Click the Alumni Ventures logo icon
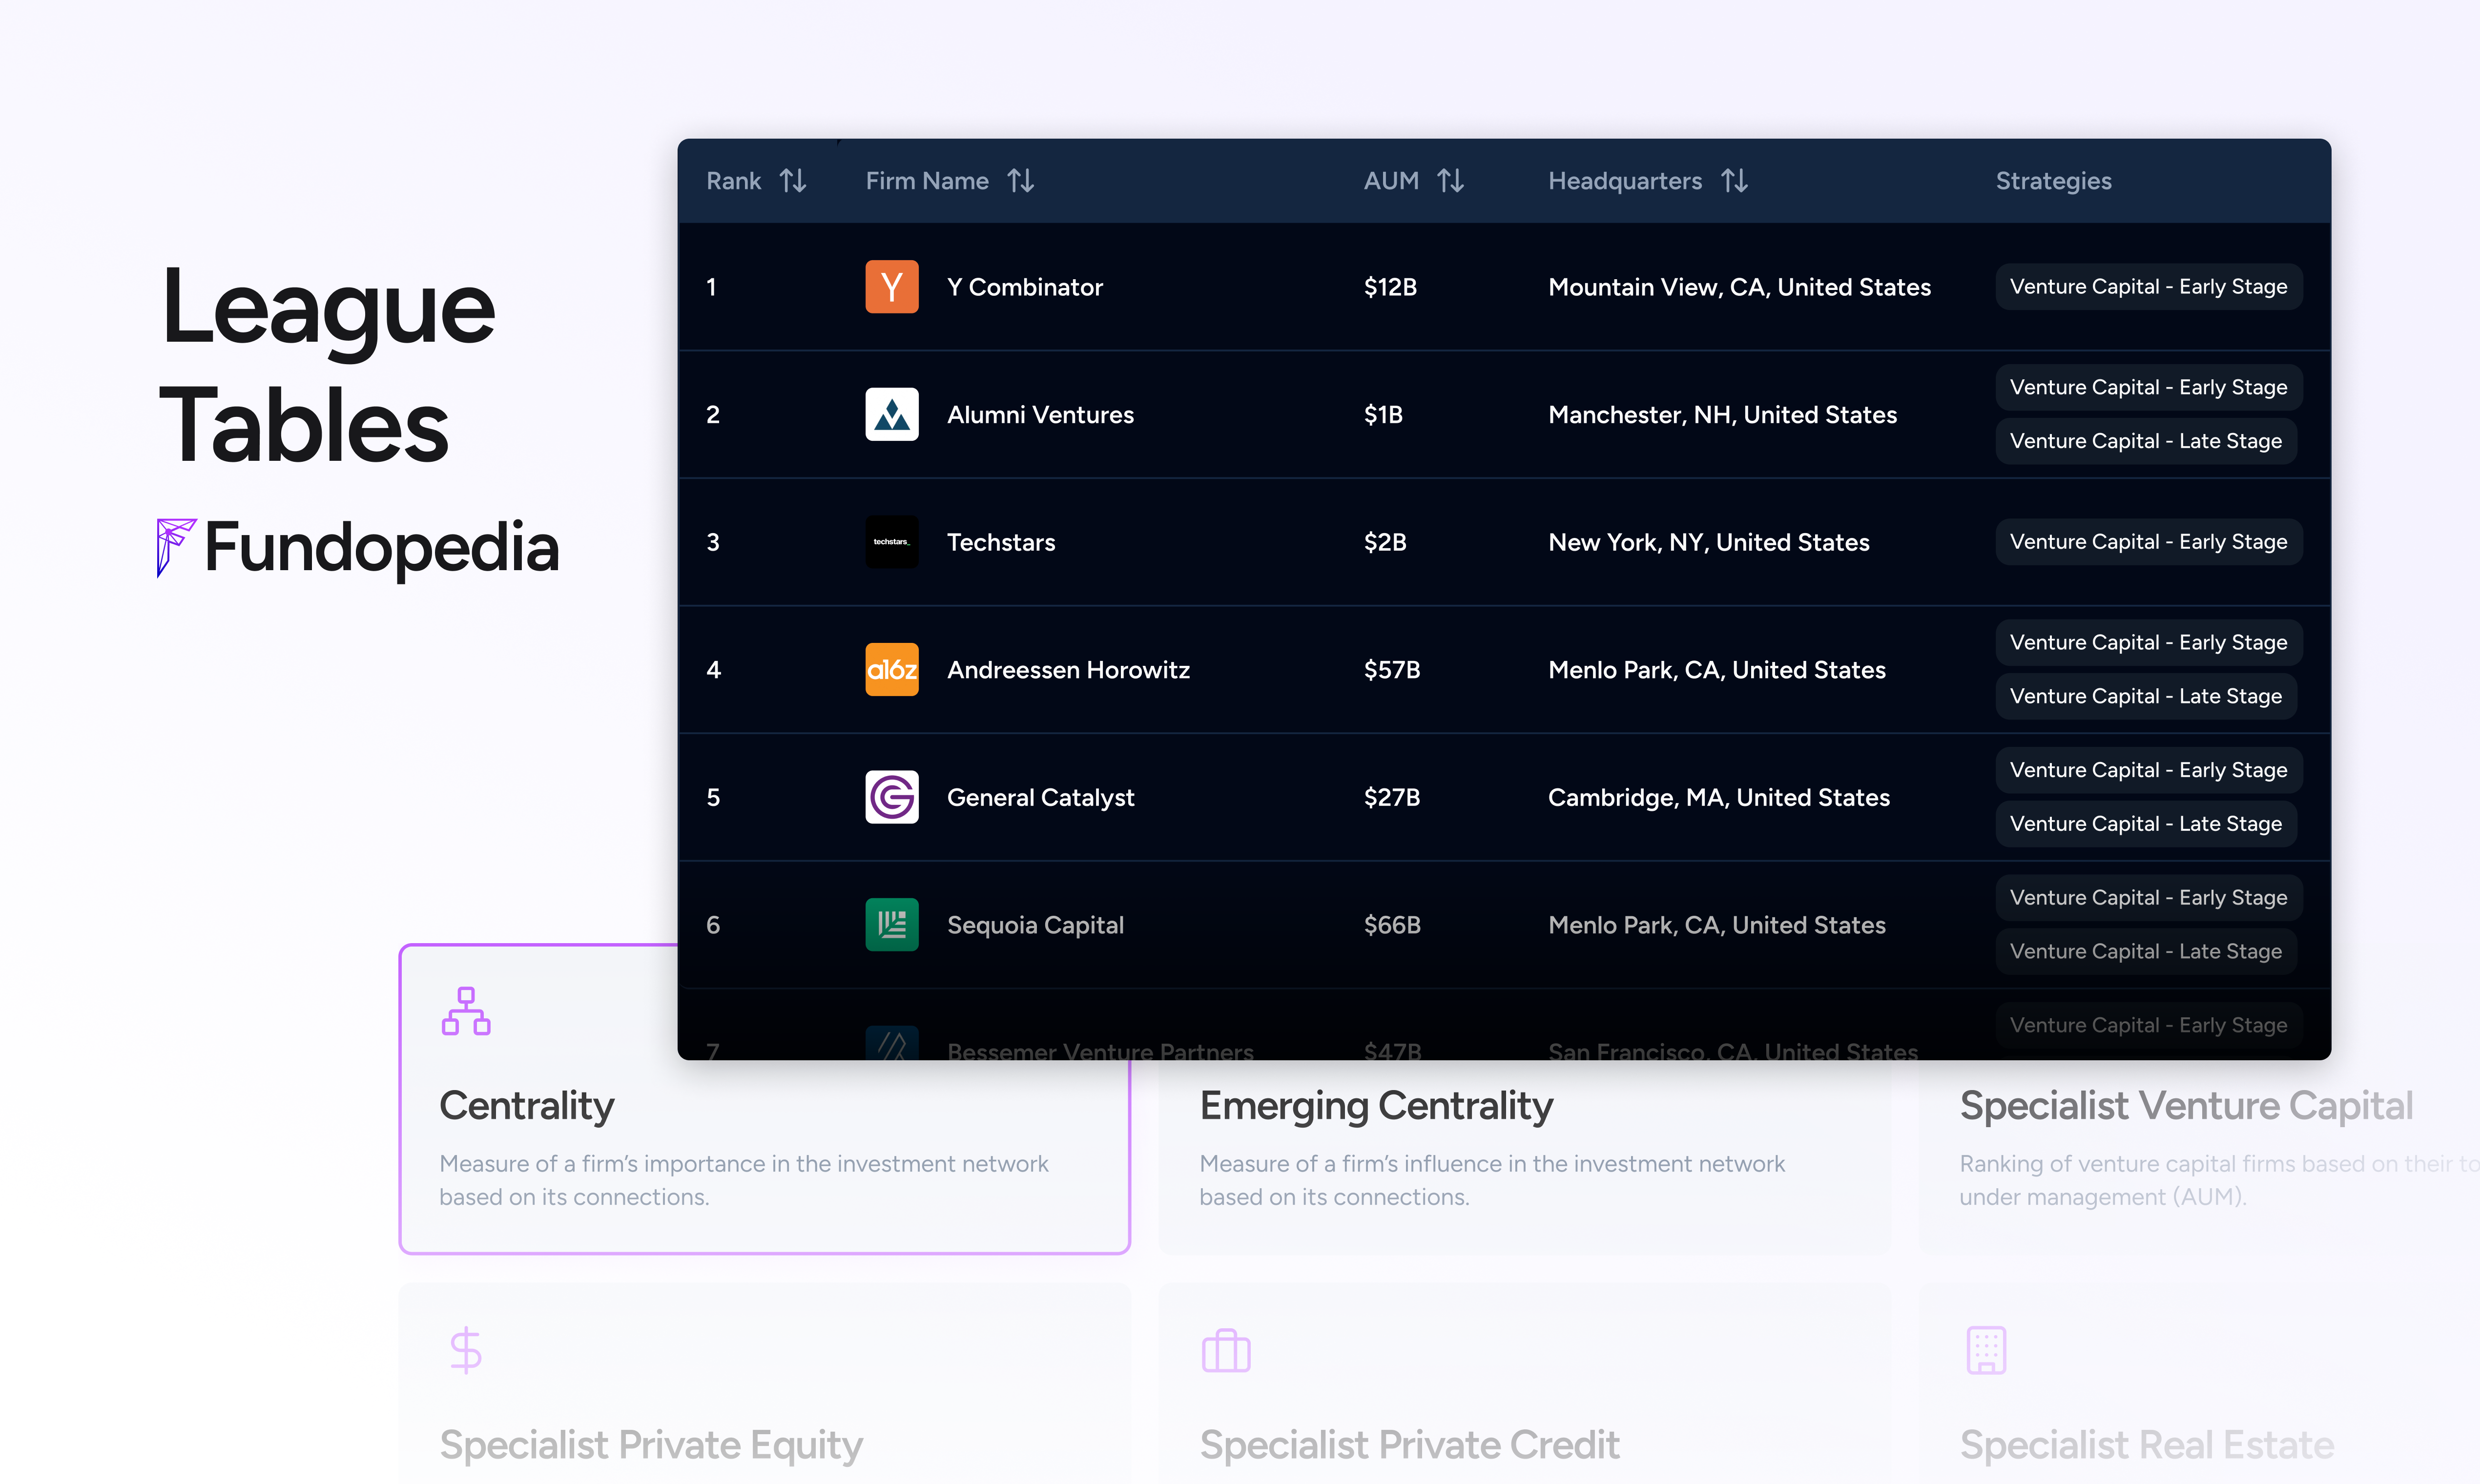This screenshot has width=2480, height=1484. click(x=891, y=414)
